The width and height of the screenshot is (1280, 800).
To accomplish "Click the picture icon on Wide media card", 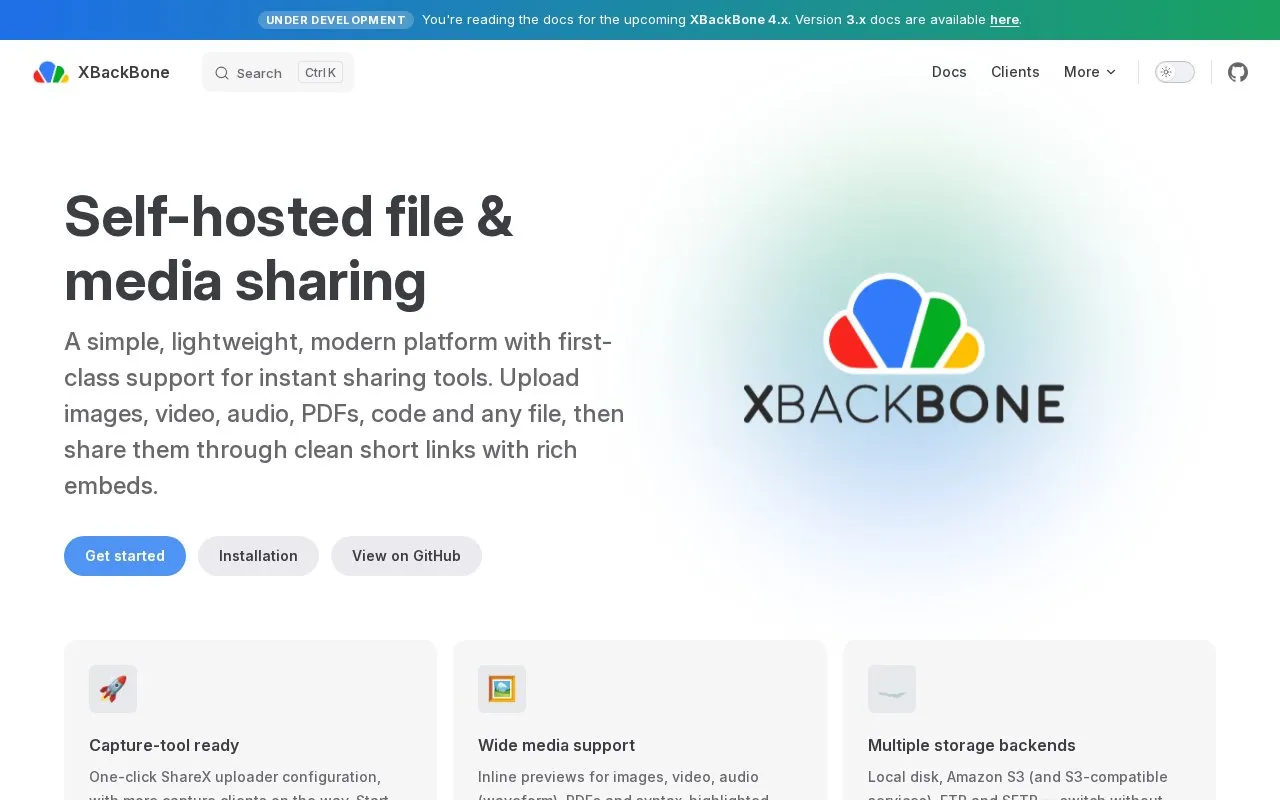I will [x=502, y=689].
